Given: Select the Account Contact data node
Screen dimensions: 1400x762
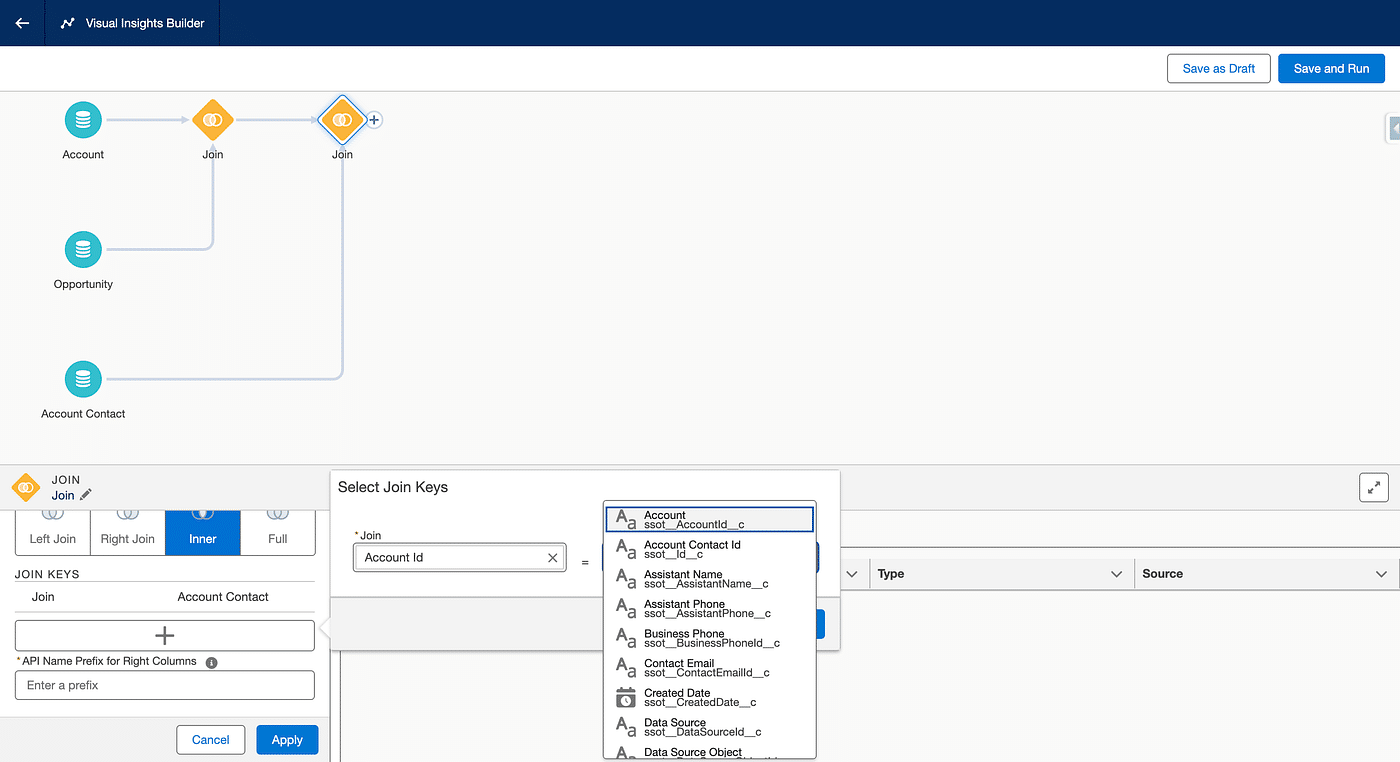Looking at the screenshot, I should coord(83,380).
